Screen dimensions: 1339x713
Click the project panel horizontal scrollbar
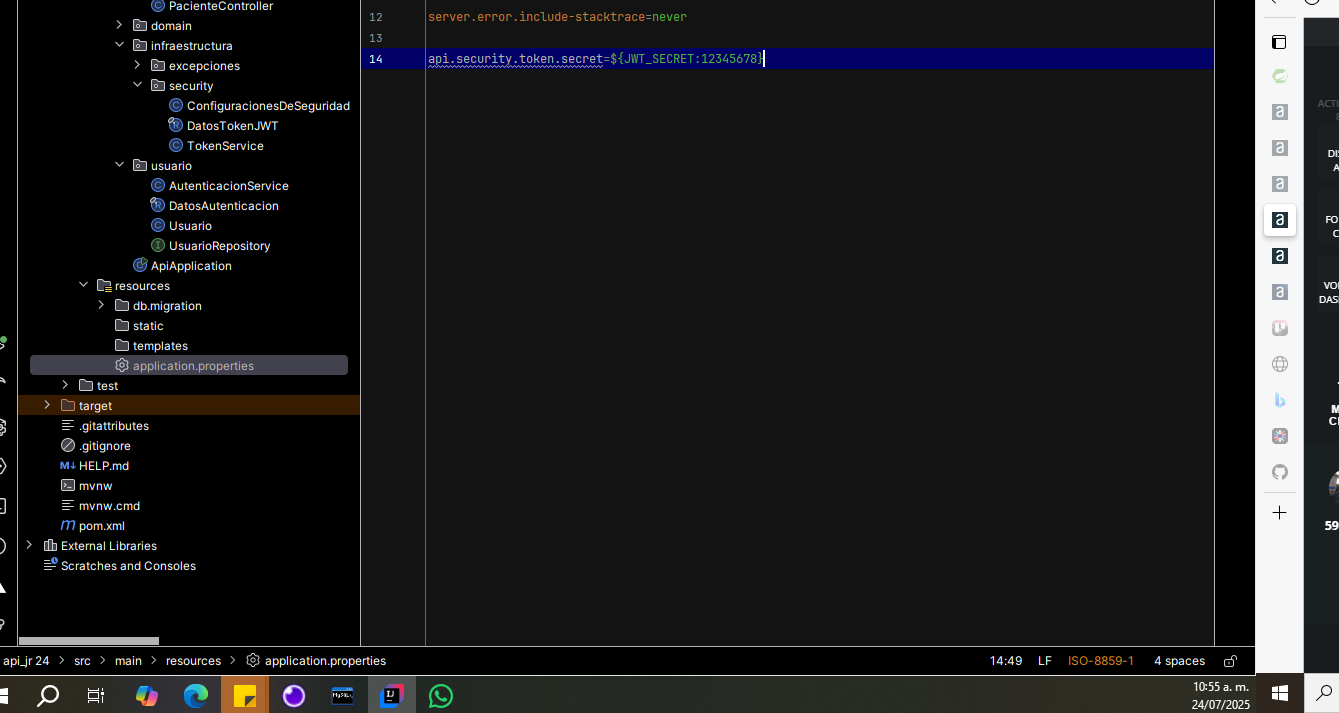pyautogui.click(x=89, y=641)
